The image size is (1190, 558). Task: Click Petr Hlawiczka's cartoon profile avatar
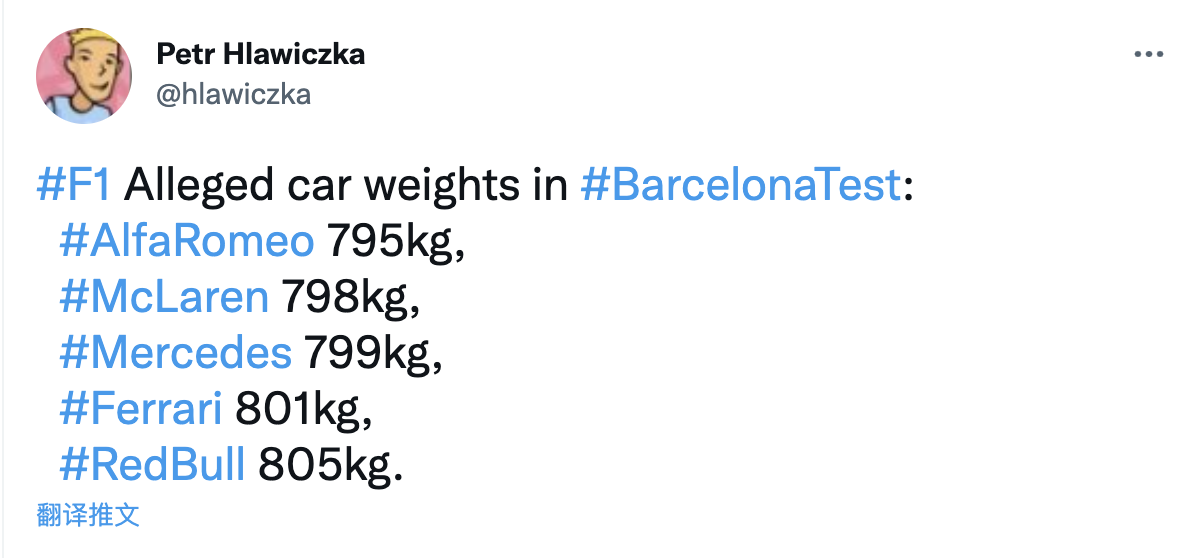click(x=84, y=76)
